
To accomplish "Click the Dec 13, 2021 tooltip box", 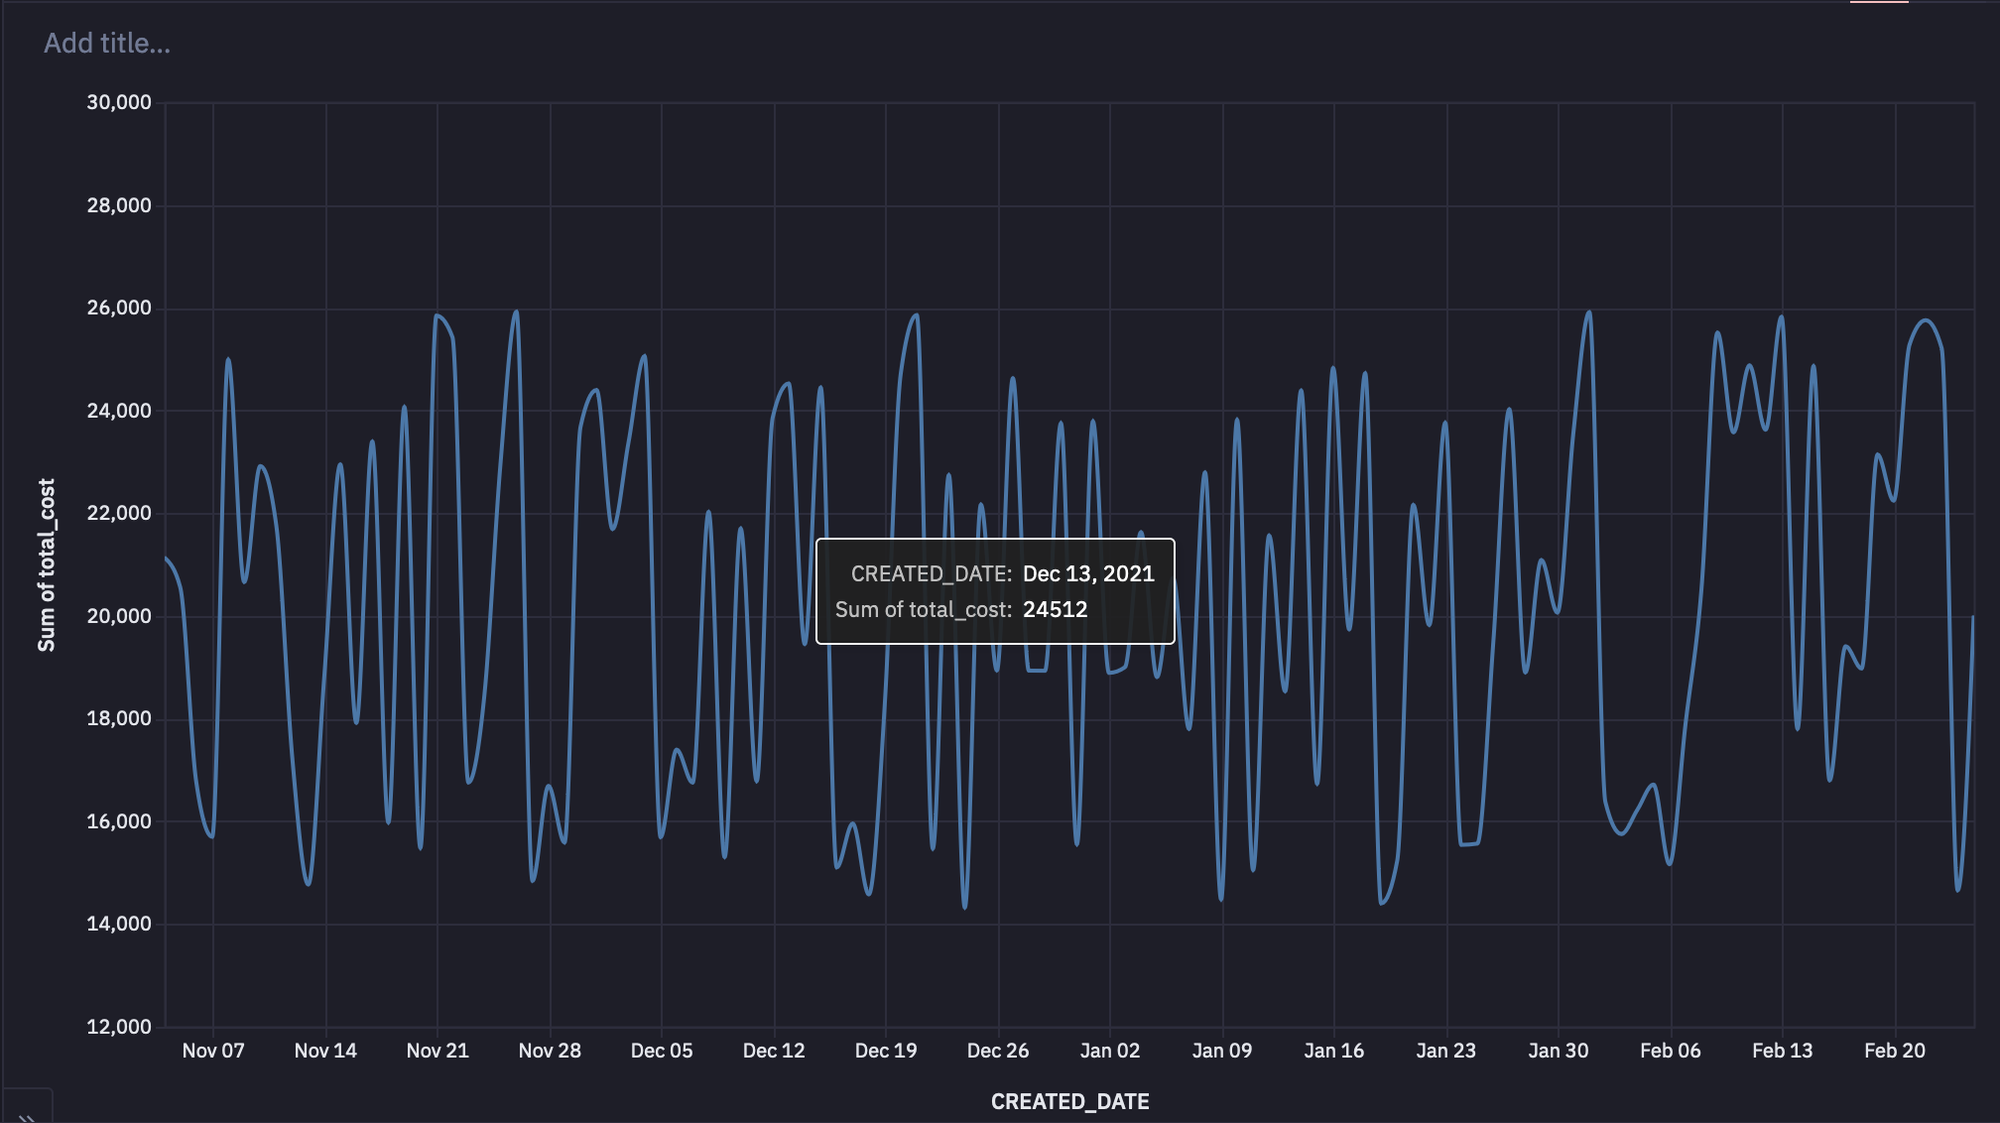I will pos(995,591).
